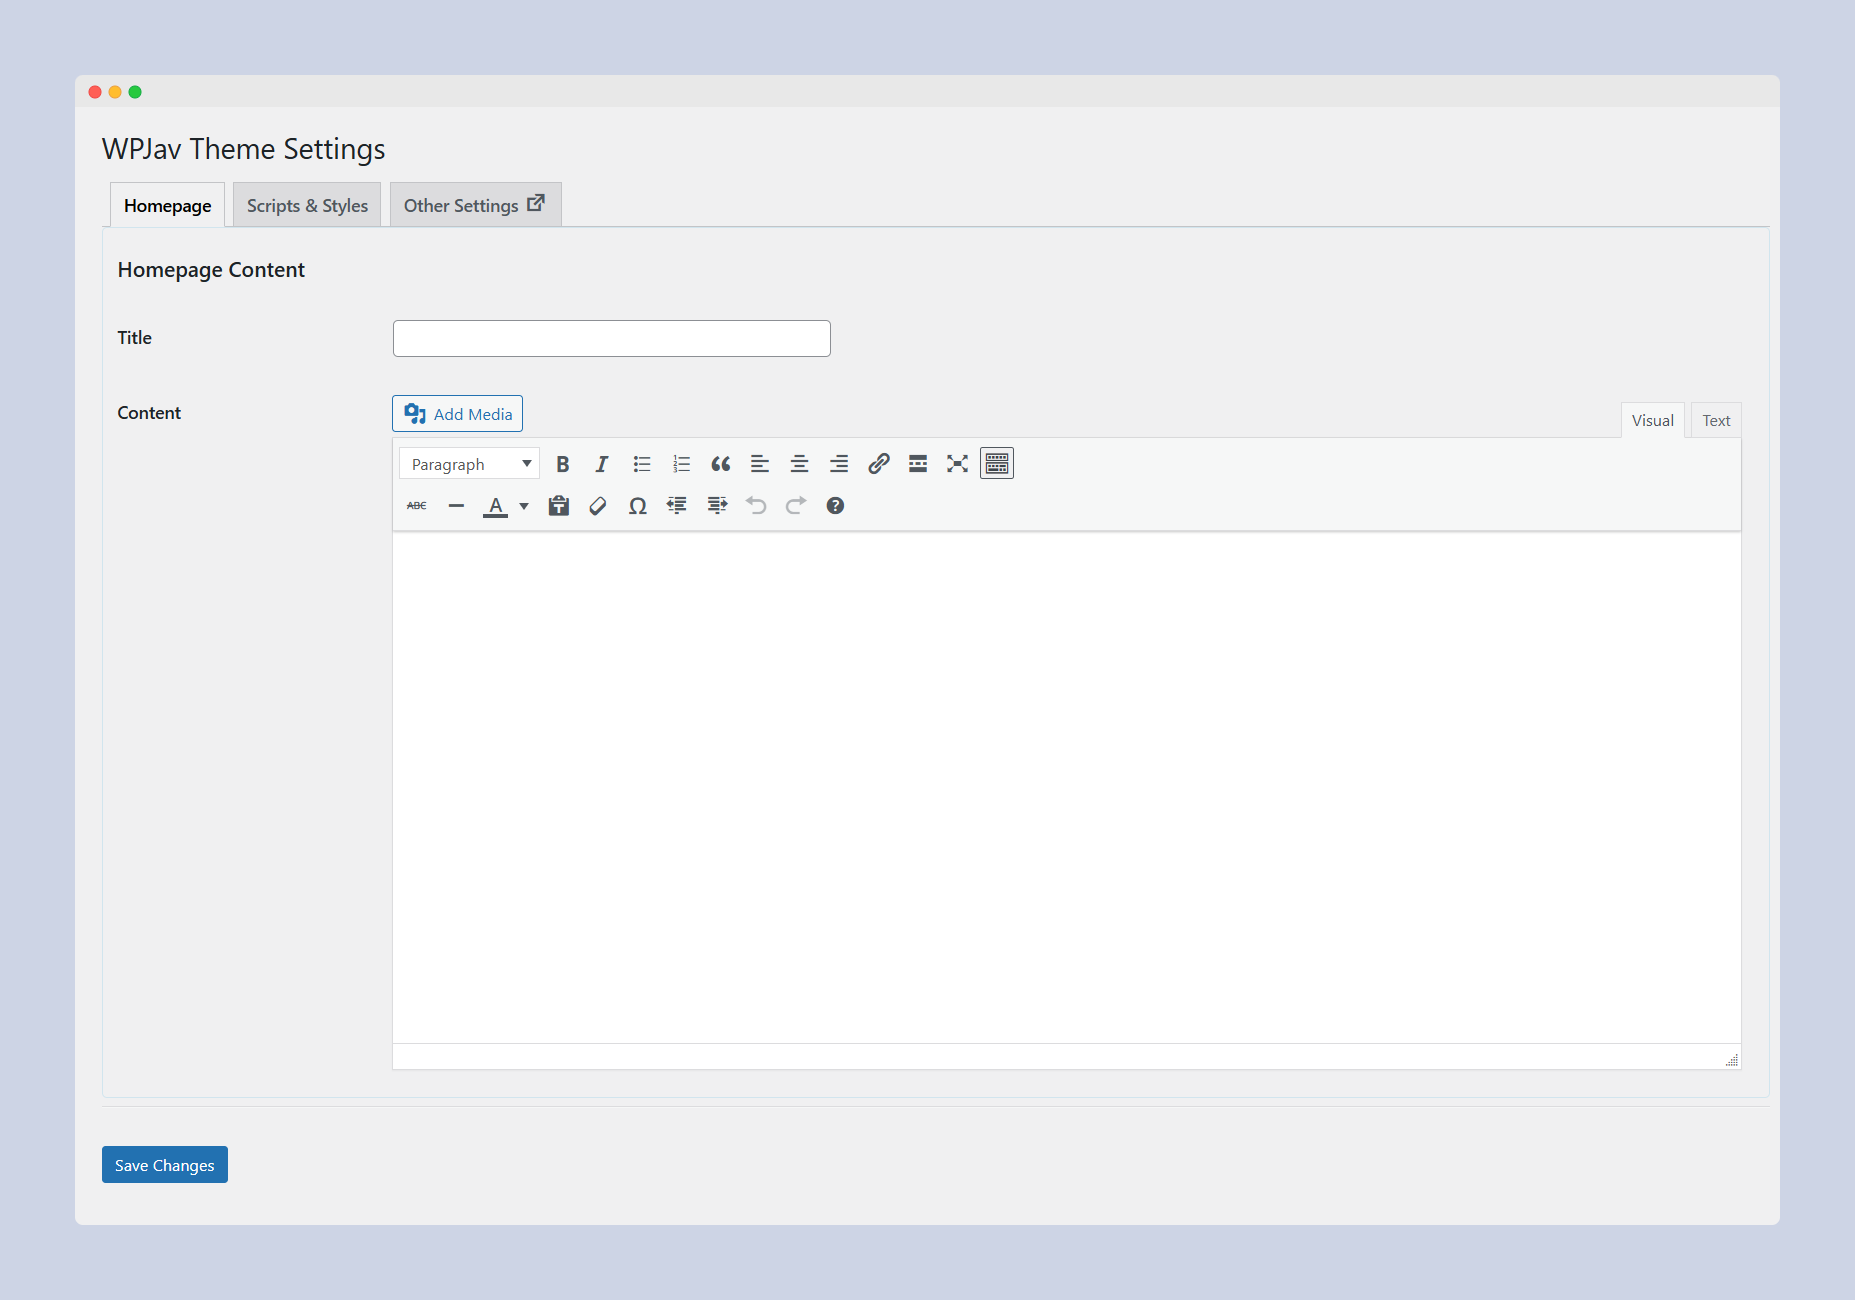
Task: Click the Title input field
Action: (x=611, y=338)
